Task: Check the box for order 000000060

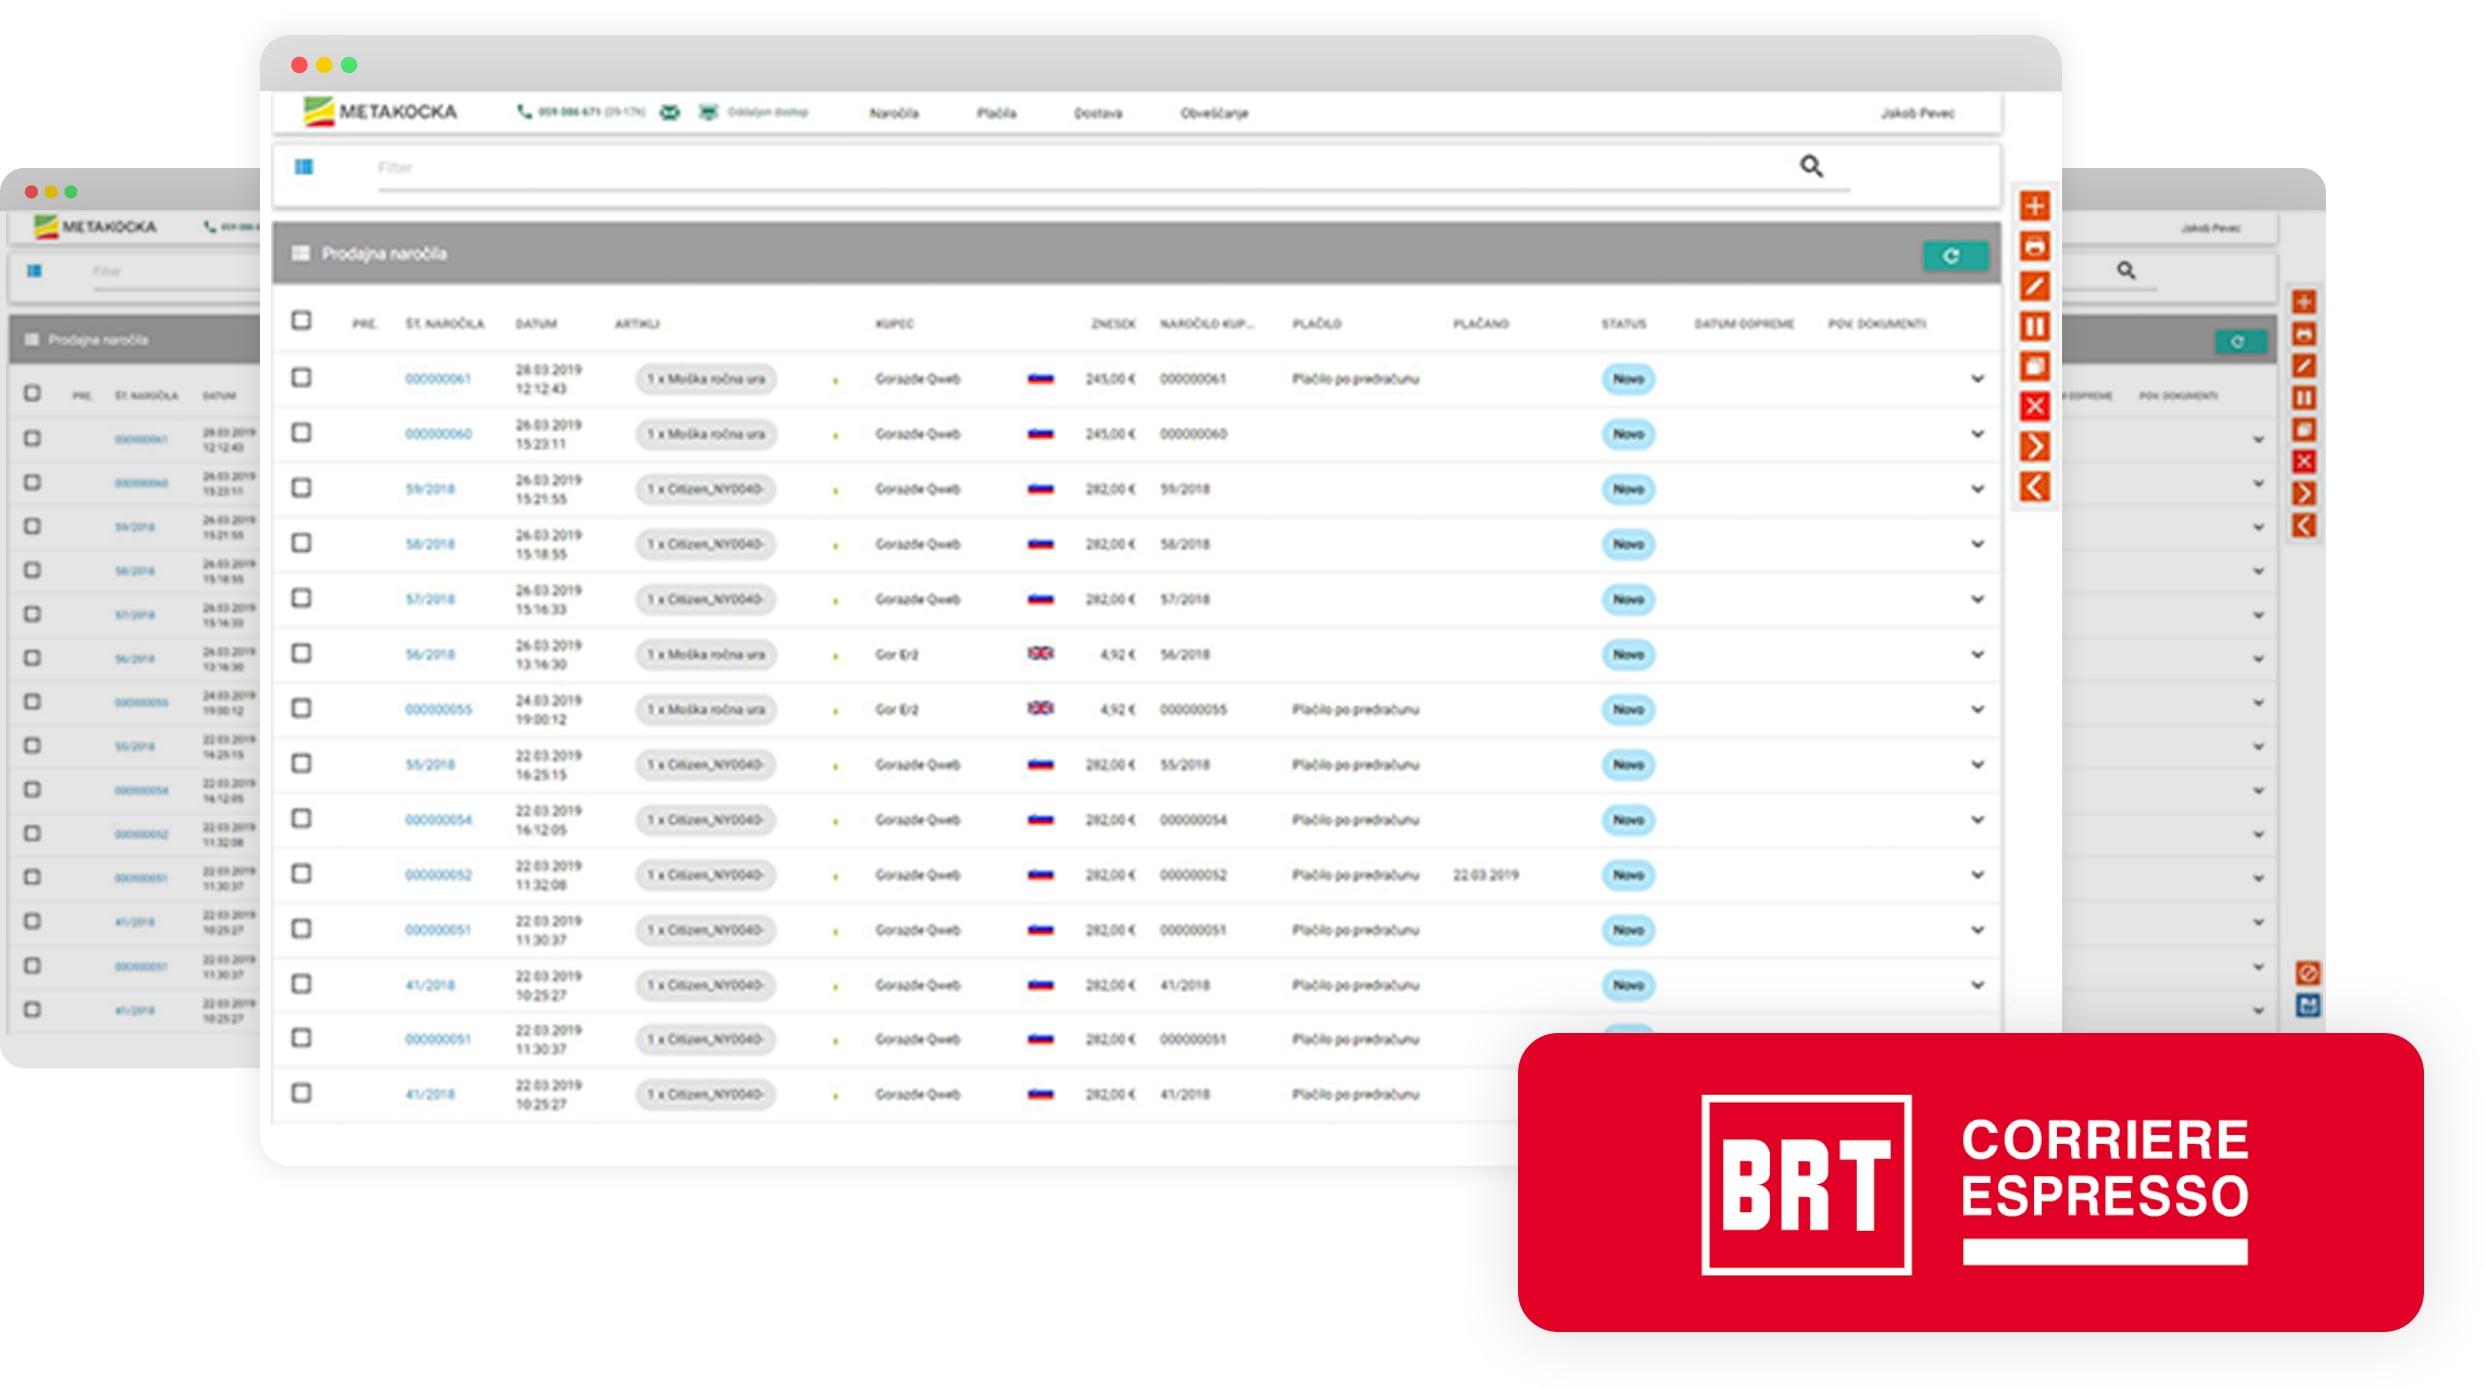Action: point(301,432)
